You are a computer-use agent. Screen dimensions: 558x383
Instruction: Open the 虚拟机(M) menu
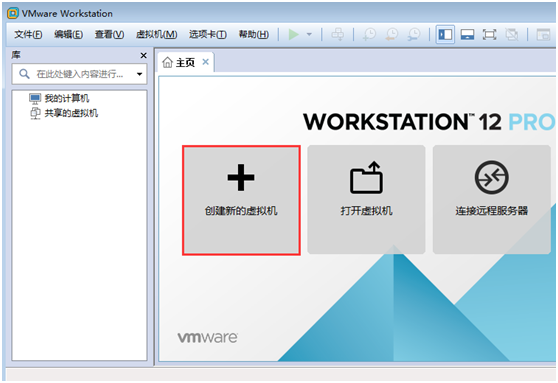click(157, 35)
